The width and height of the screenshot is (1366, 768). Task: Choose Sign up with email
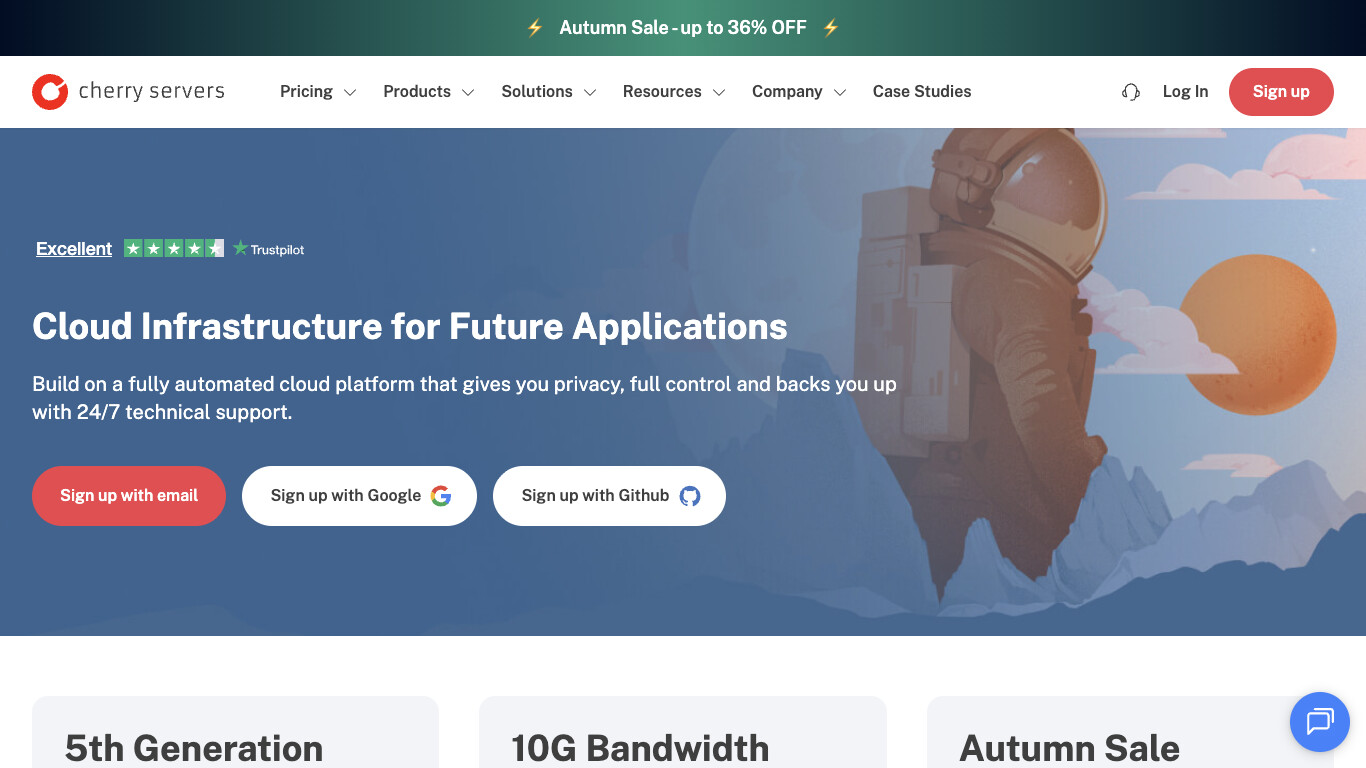tap(129, 496)
